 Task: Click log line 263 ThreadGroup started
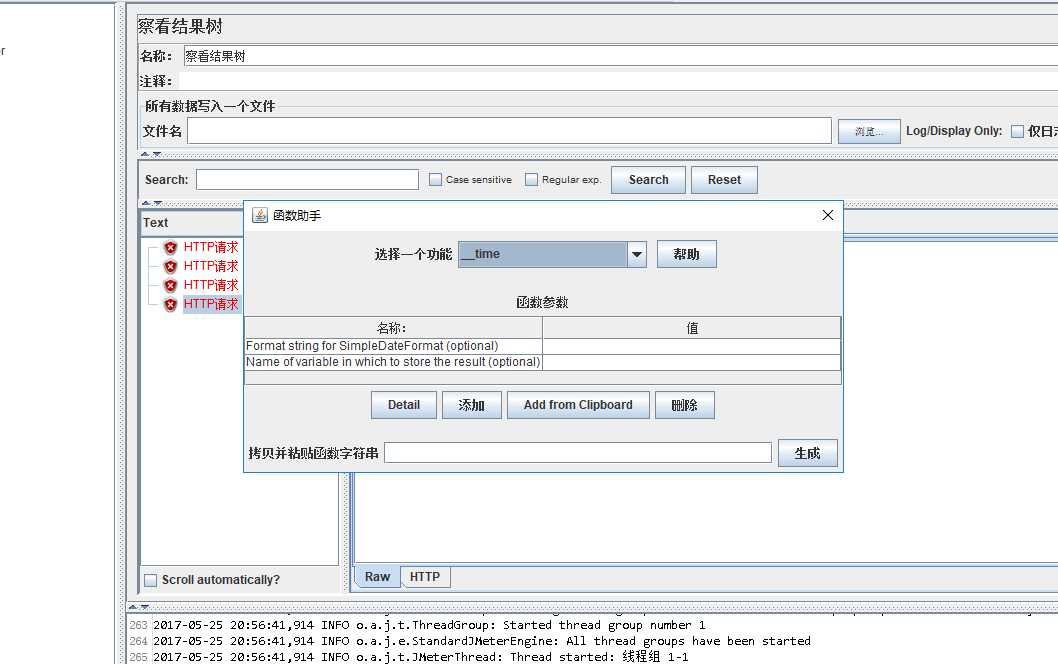(x=429, y=625)
